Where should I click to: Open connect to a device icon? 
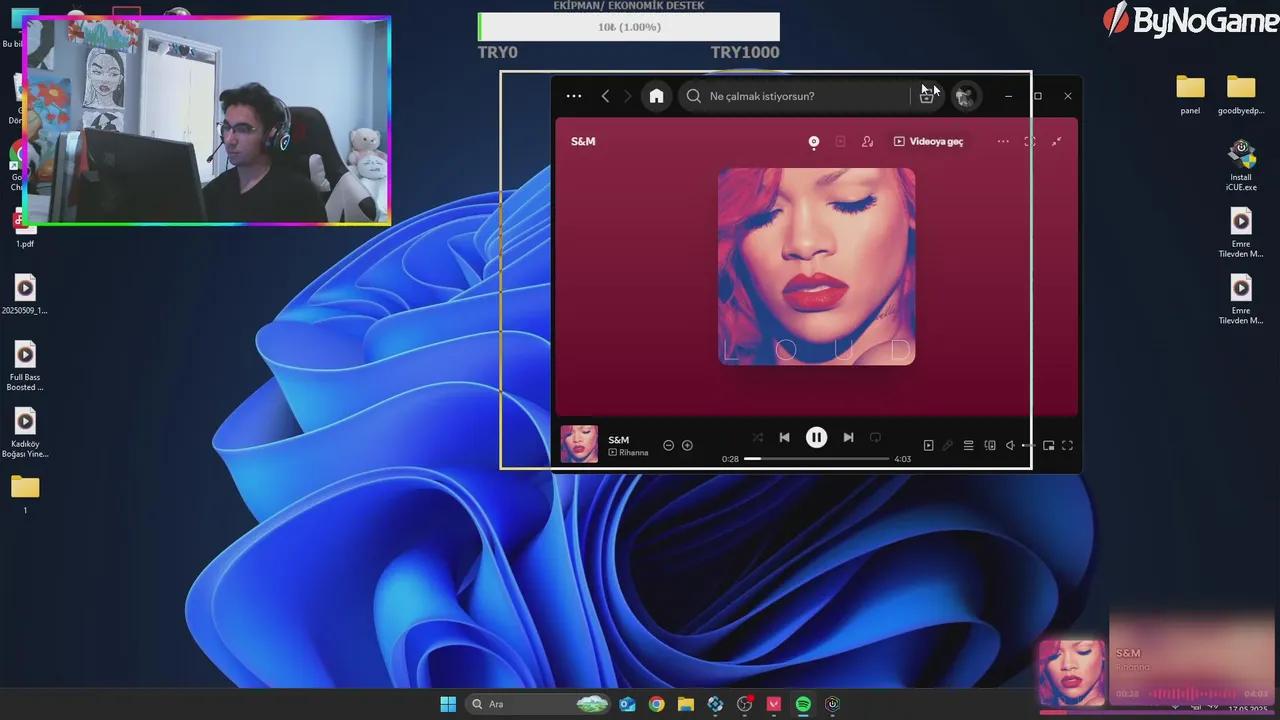click(990, 445)
